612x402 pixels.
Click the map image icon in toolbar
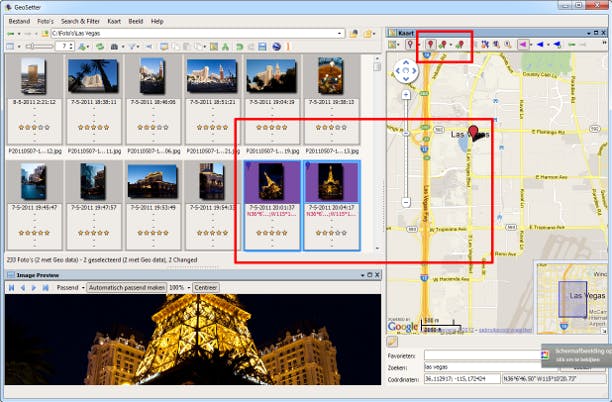point(214,46)
